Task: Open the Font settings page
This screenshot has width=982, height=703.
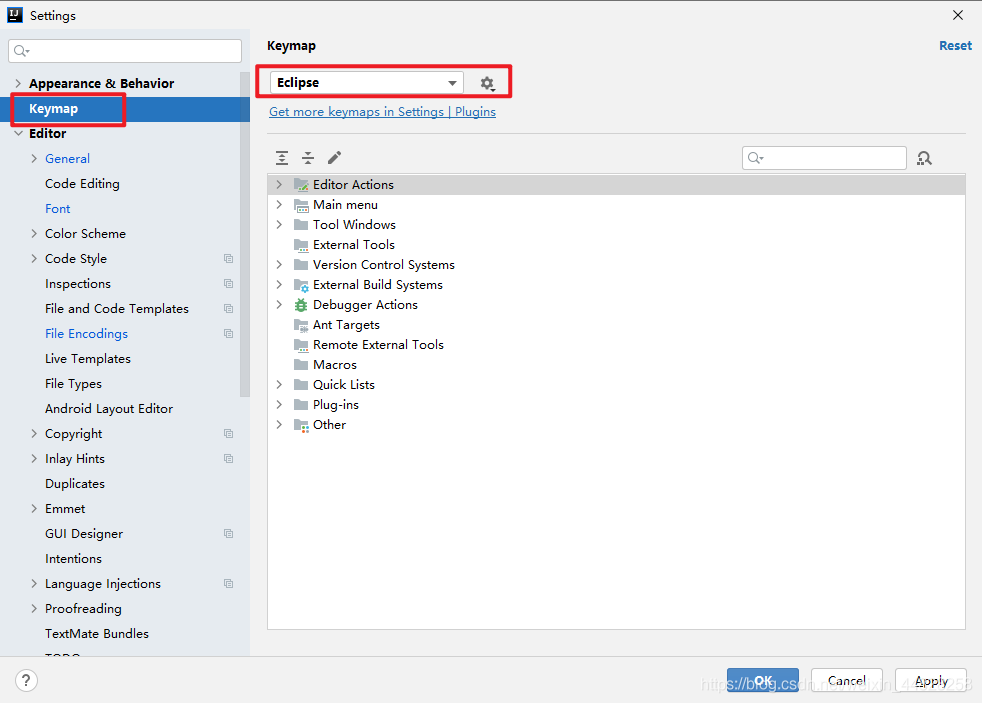Action: [x=58, y=208]
